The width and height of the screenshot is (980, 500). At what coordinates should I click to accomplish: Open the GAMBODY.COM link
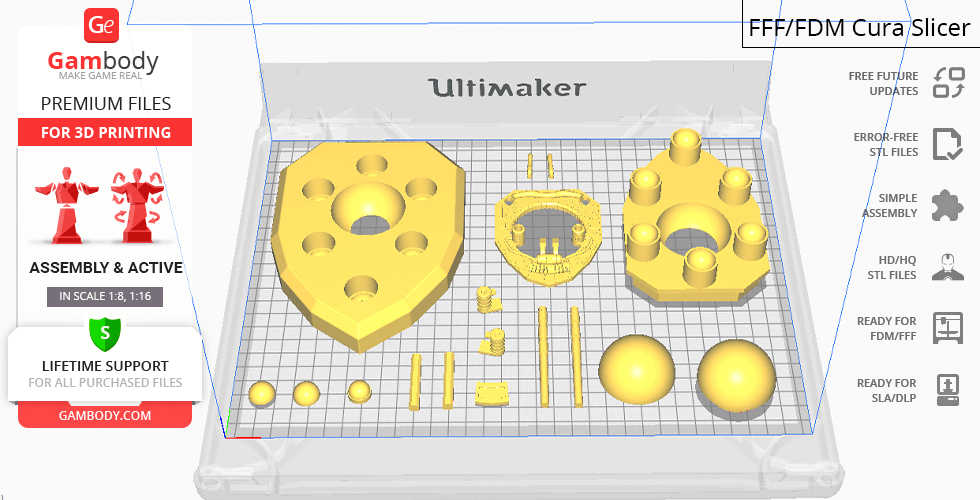[105, 415]
